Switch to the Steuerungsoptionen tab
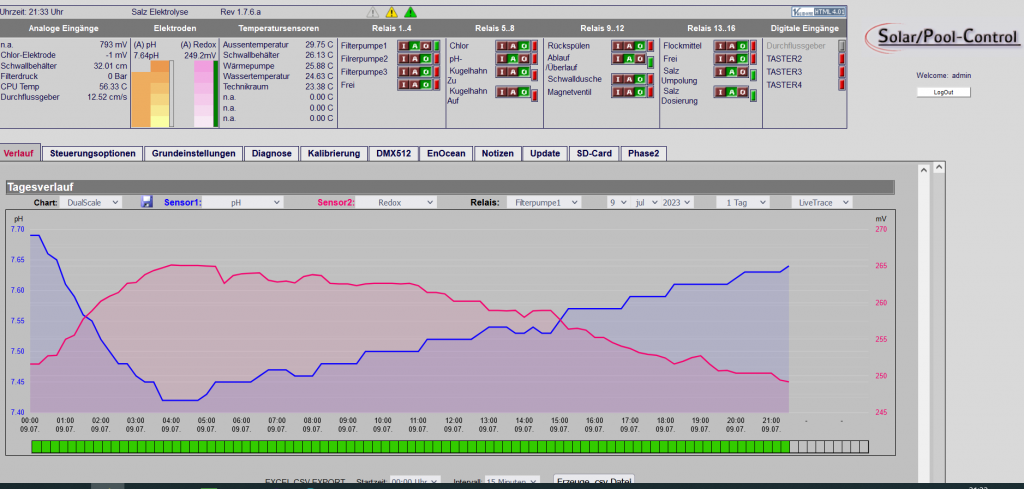This screenshot has width=1024, height=489. point(92,153)
